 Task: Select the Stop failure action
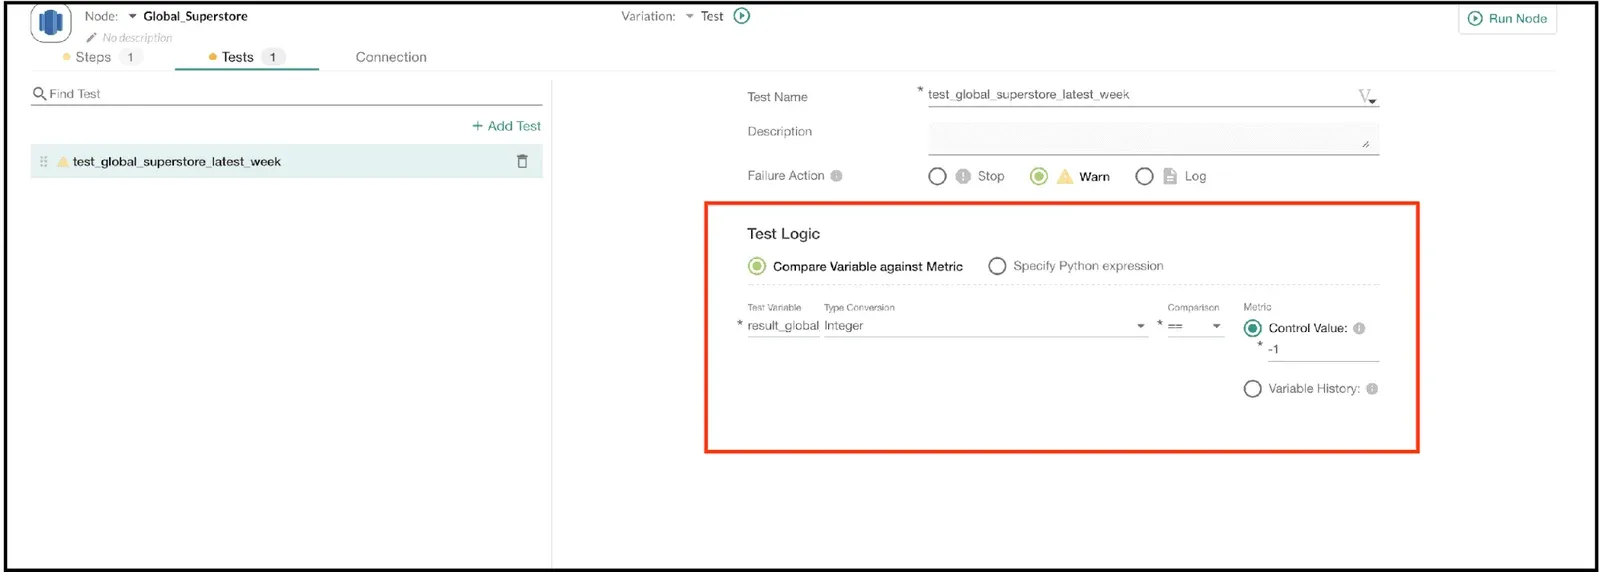click(x=937, y=176)
